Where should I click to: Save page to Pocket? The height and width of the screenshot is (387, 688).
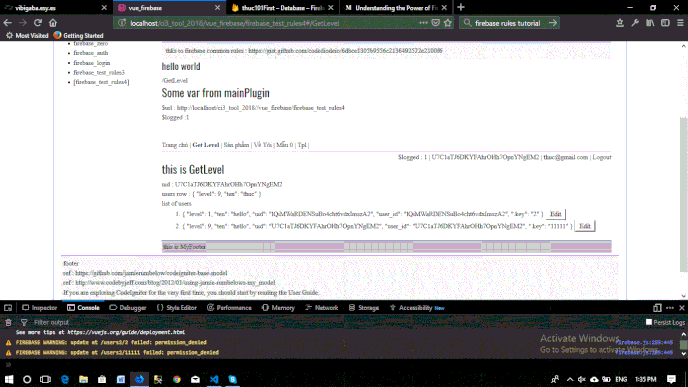coord(435,23)
